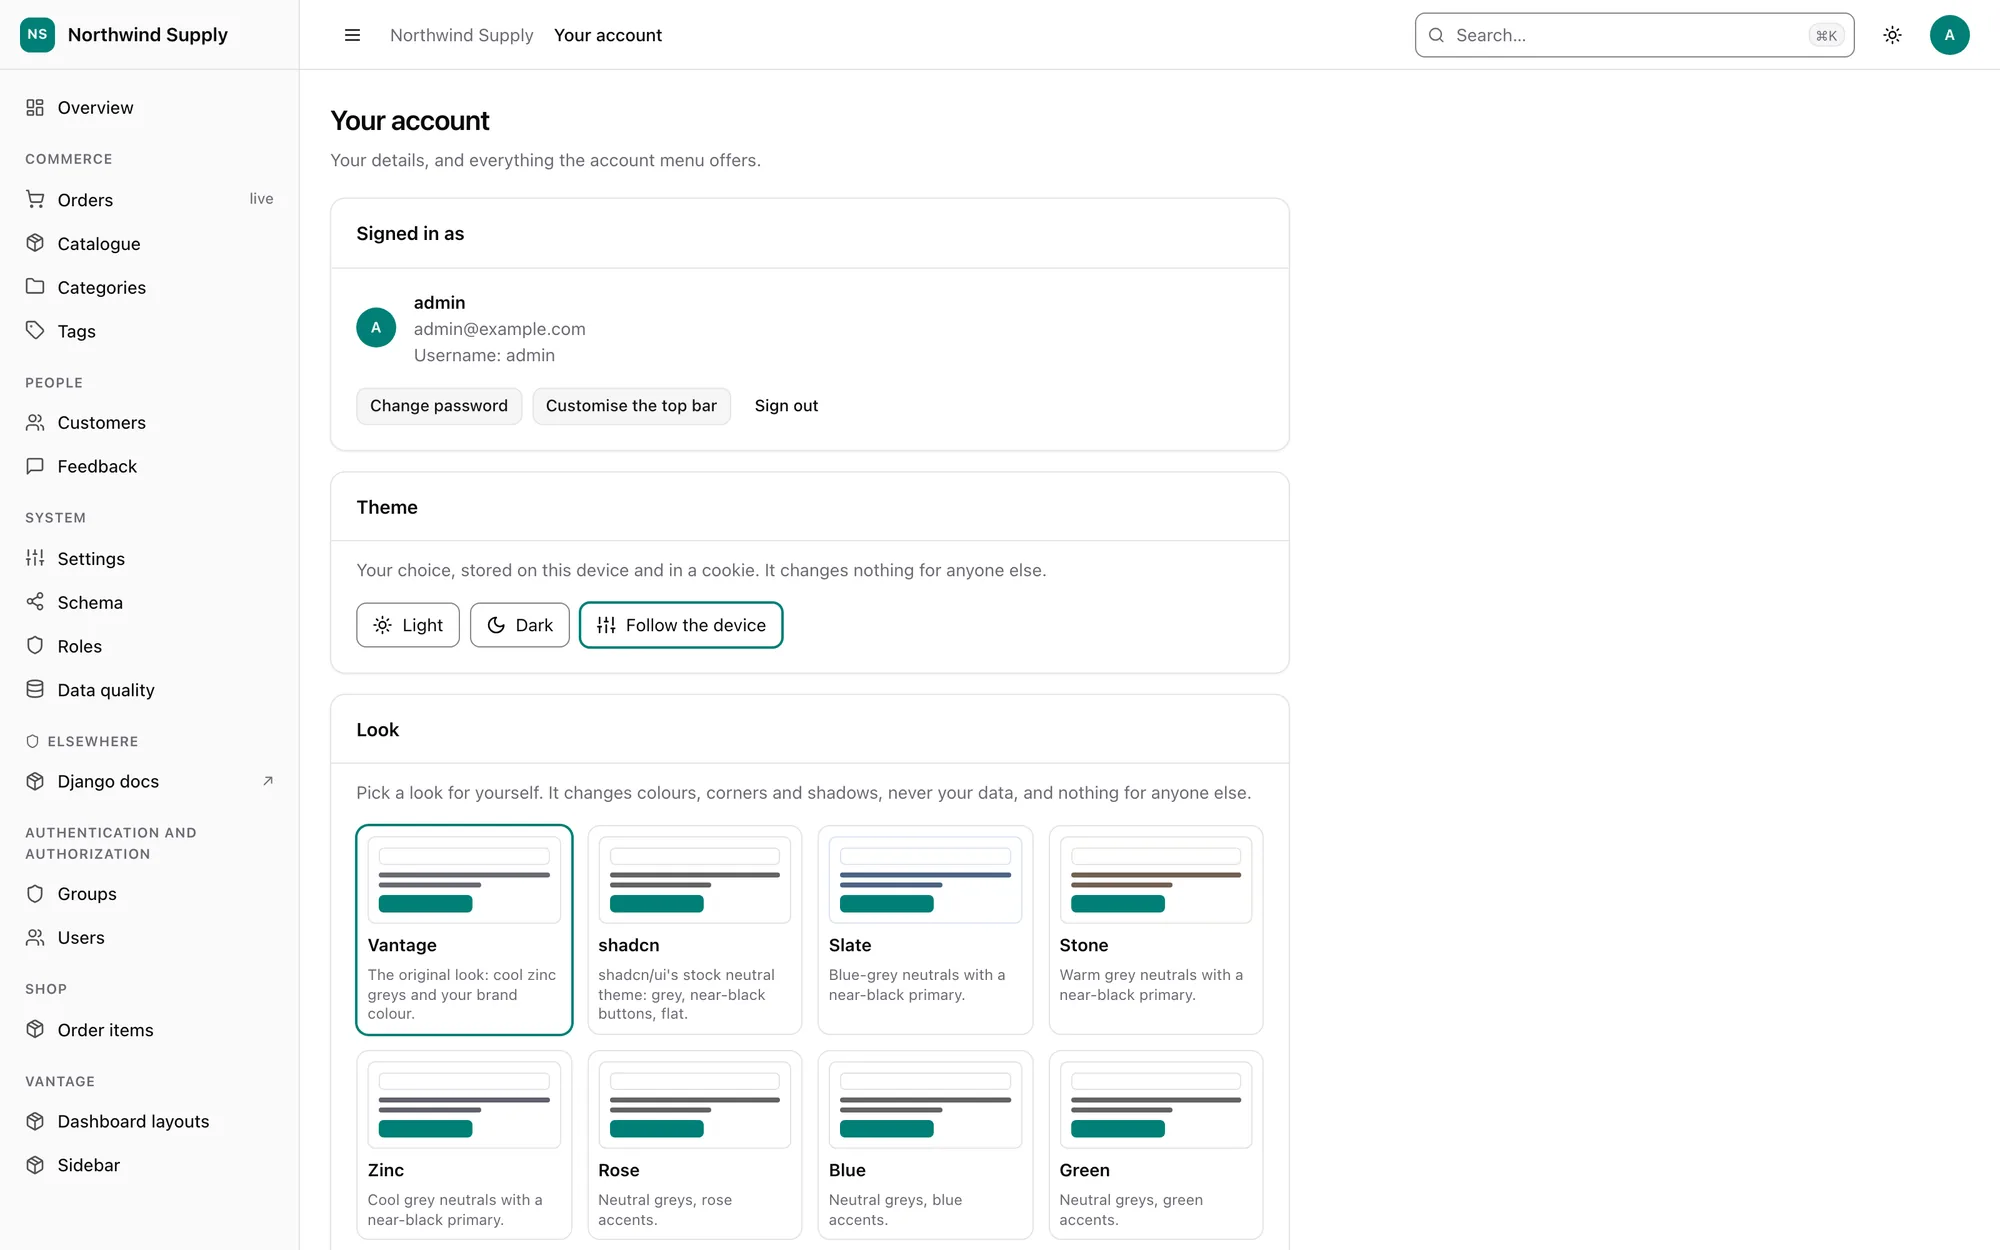Switch theme to Dark
The width and height of the screenshot is (2000, 1250).
tap(520, 625)
